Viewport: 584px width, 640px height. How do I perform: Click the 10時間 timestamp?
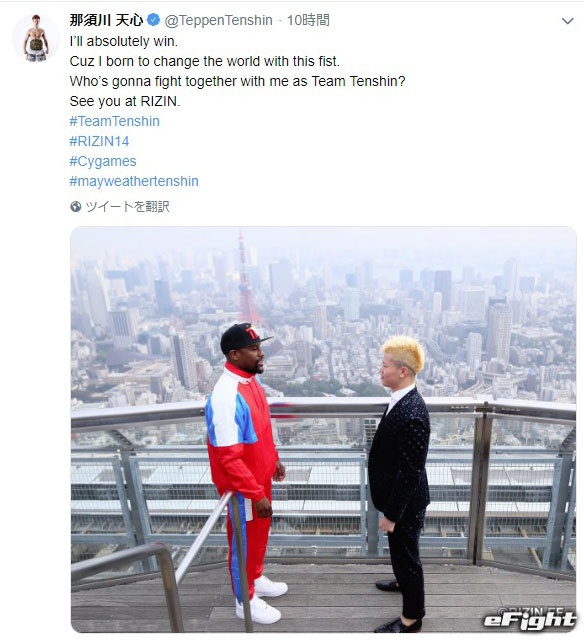308,20
